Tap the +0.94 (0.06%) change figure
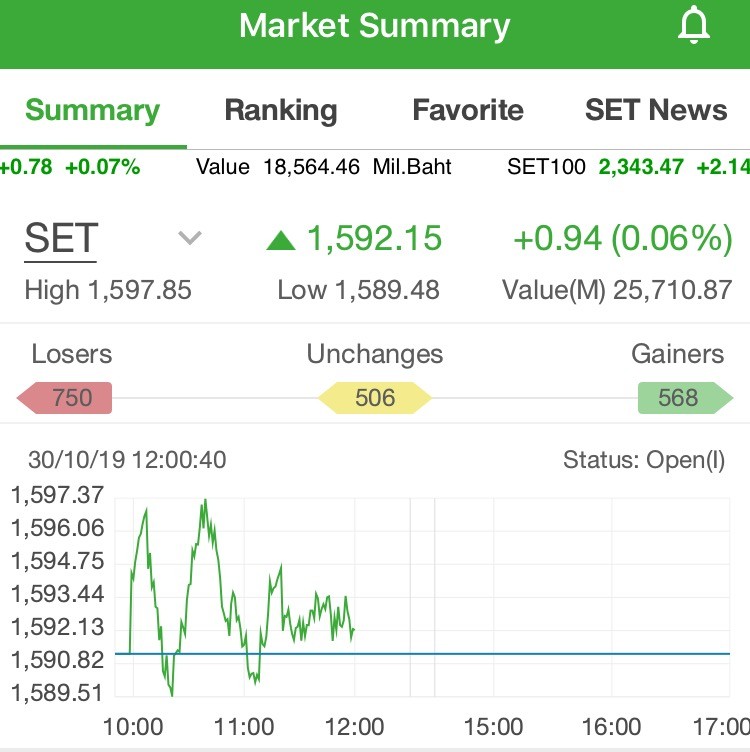Screen dimensions: 750x752 point(623,238)
